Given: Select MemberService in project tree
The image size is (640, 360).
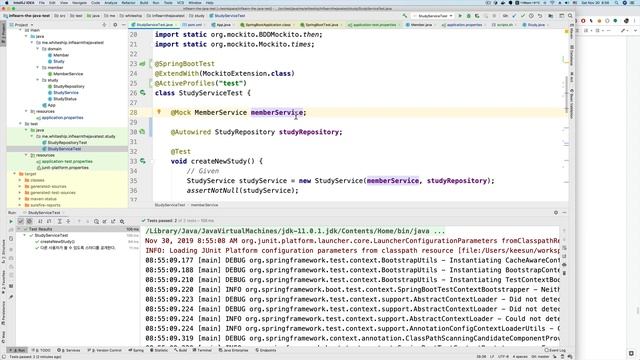Looking at the screenshot, I should pyautogui.click(x=68, y=74).
